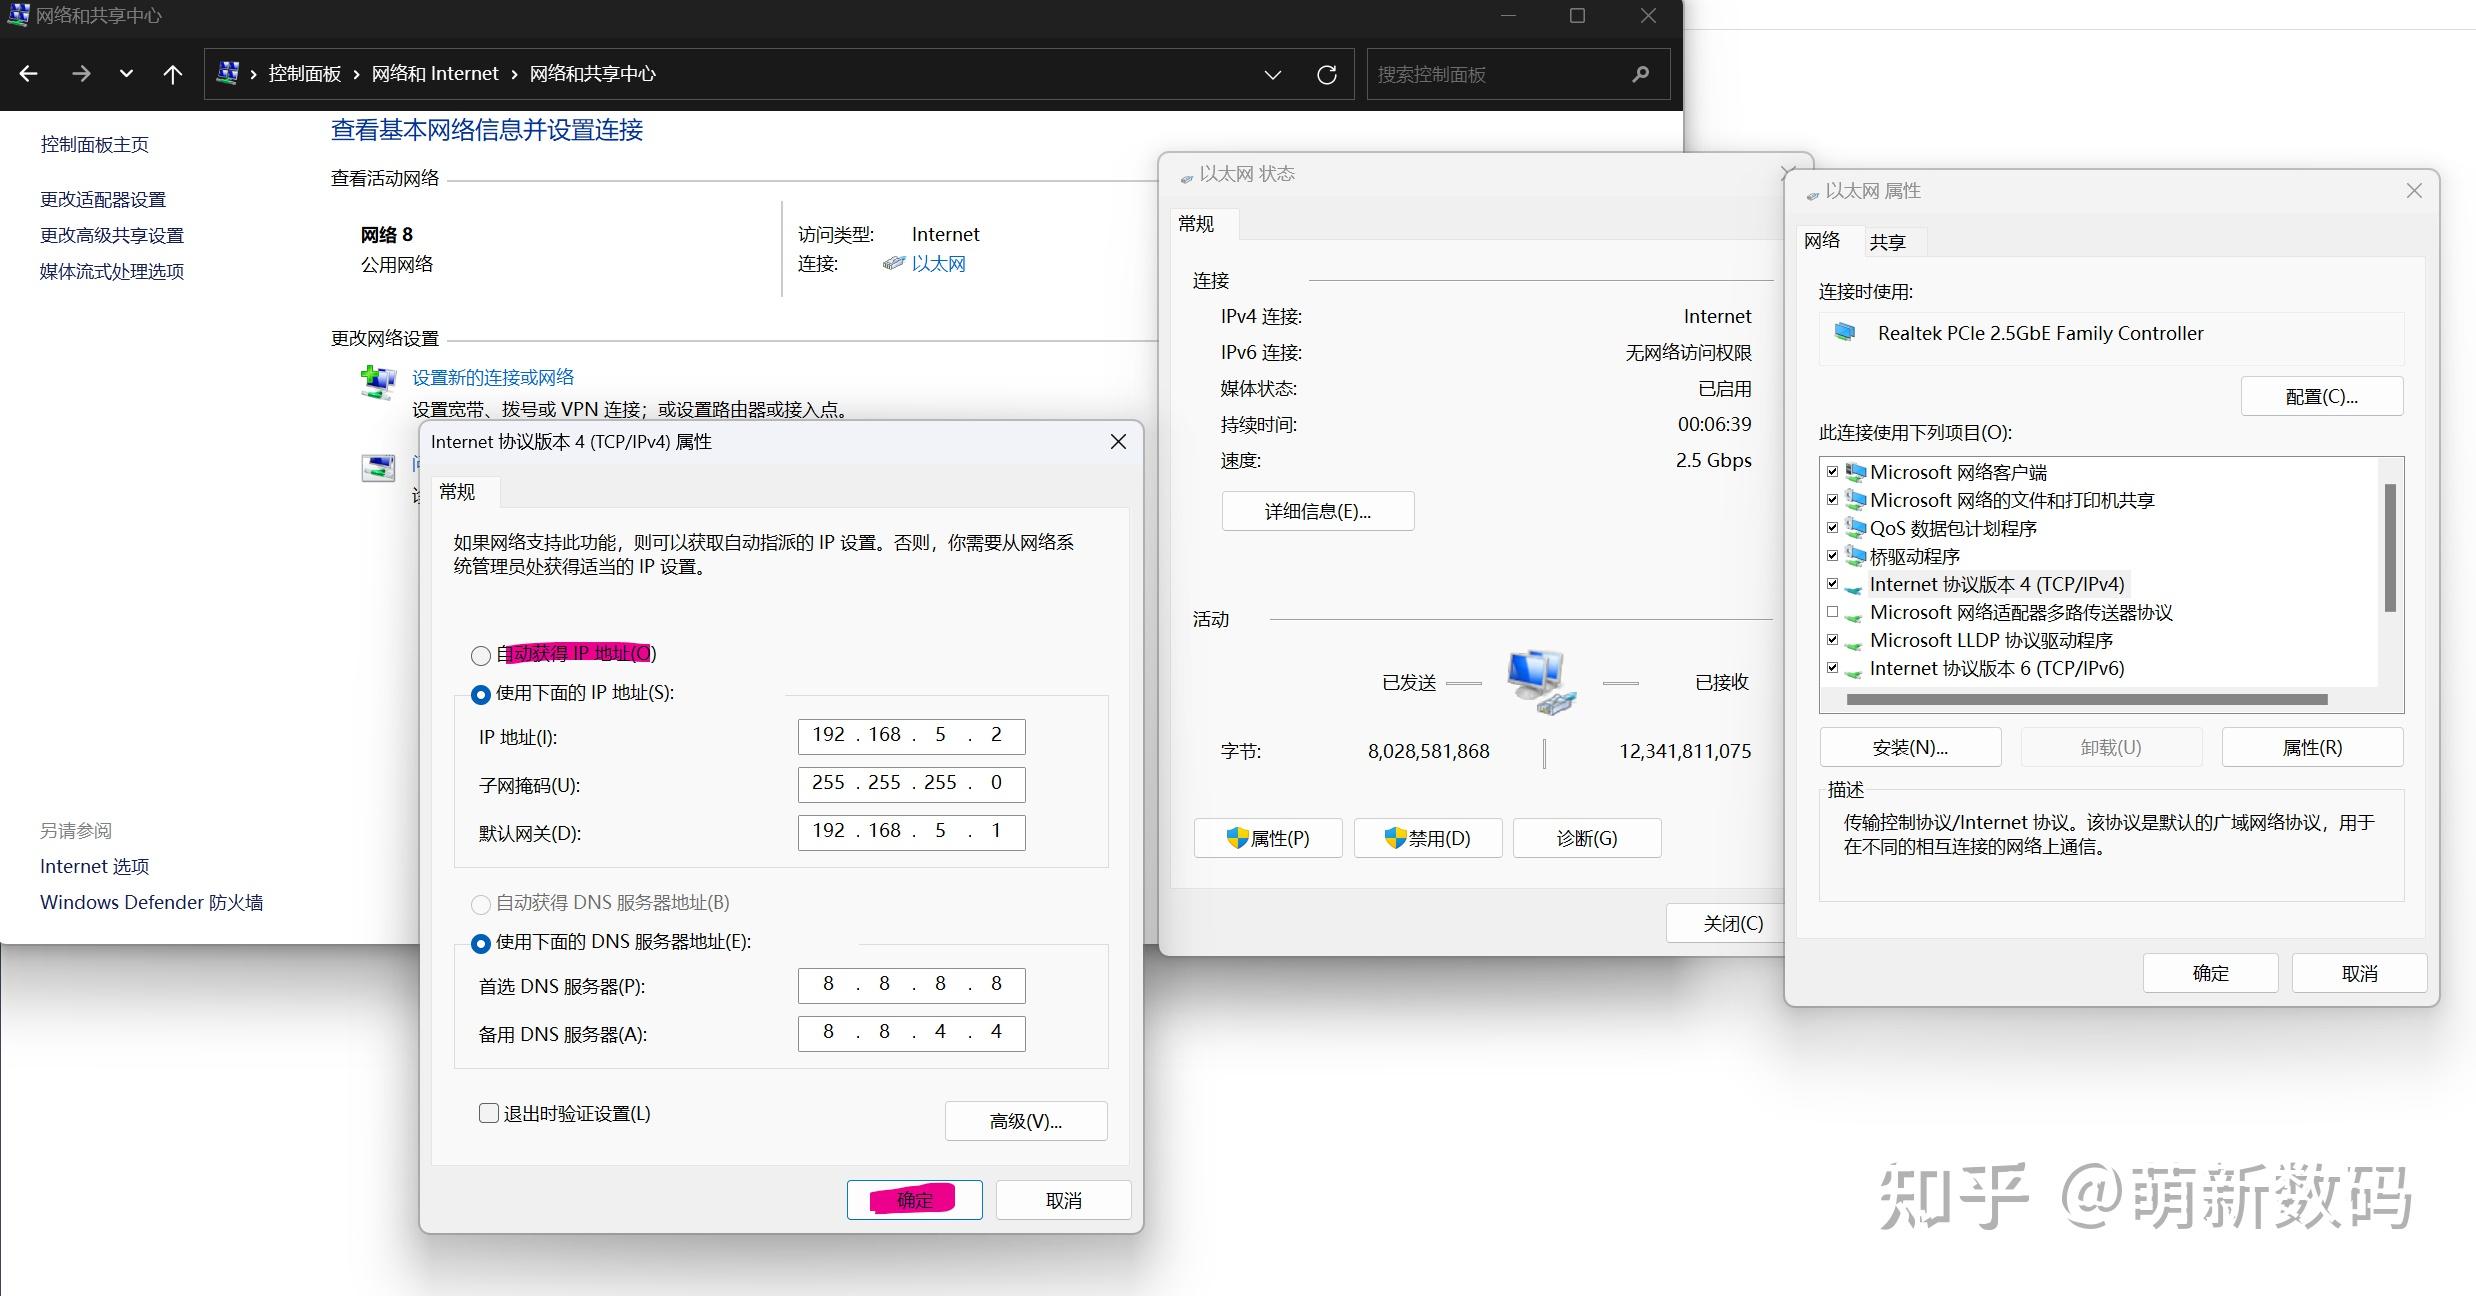This screenshot has width=2476, height=1296.
Task: Check 退出时验证设置(L) option
Action: click(489, 1112)
